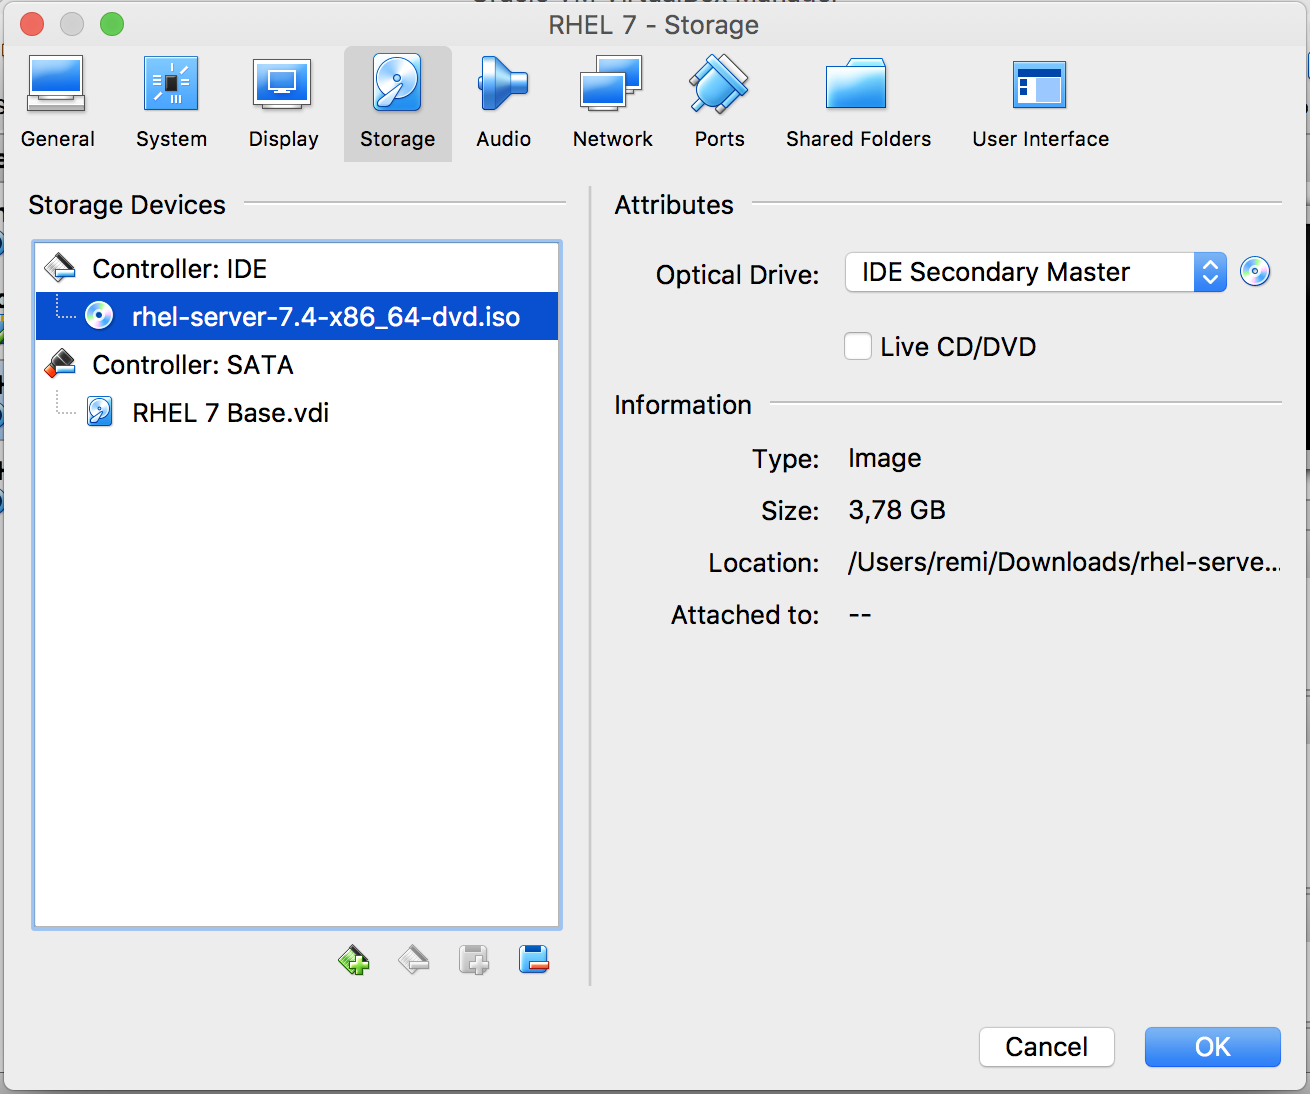Click the choose optical disk file icon
Image resolution: width=1310 pixels, height=1094 pixels.
click(x=1255, y=272)
